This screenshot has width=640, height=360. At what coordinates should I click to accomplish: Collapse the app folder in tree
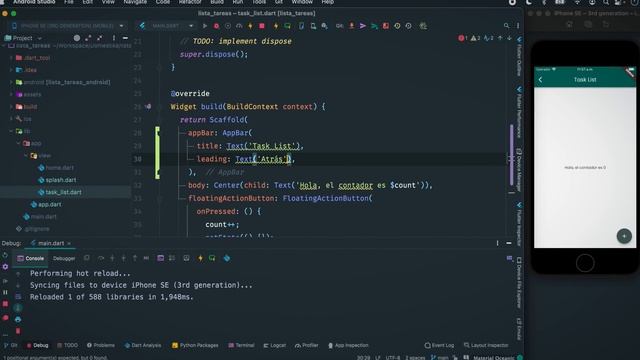18,143
